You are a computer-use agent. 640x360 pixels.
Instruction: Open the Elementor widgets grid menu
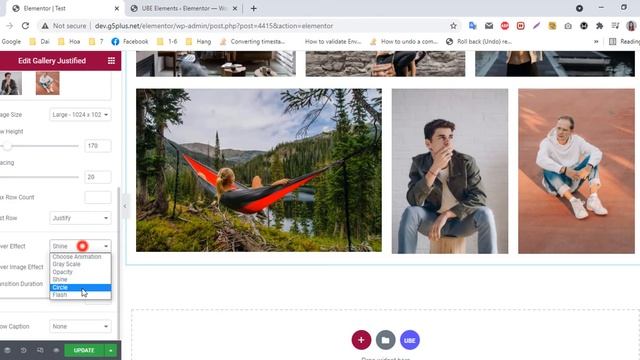(111, 61)
